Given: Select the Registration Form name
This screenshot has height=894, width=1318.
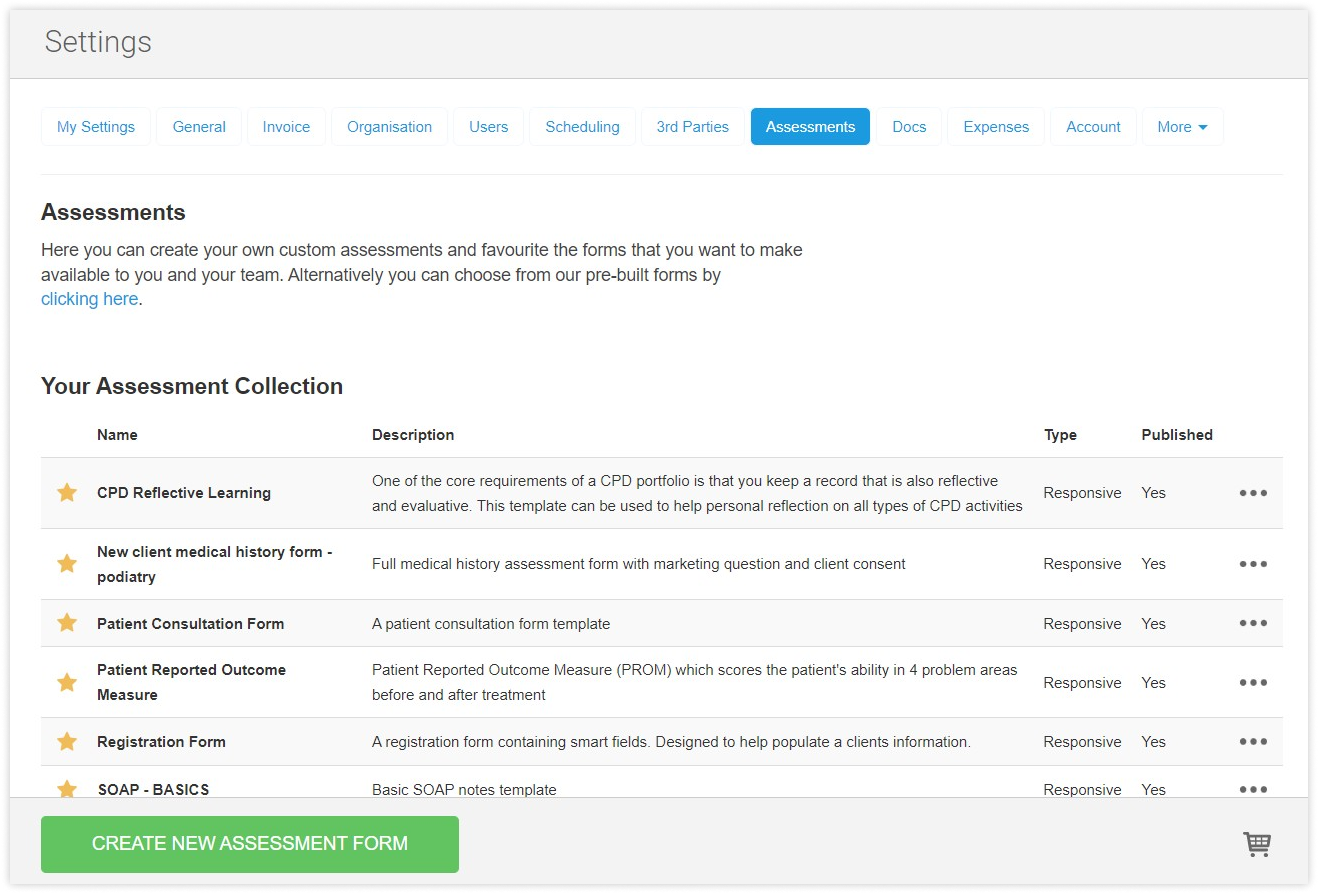Looking at the screenshot, I should click(x=161, y=742).
